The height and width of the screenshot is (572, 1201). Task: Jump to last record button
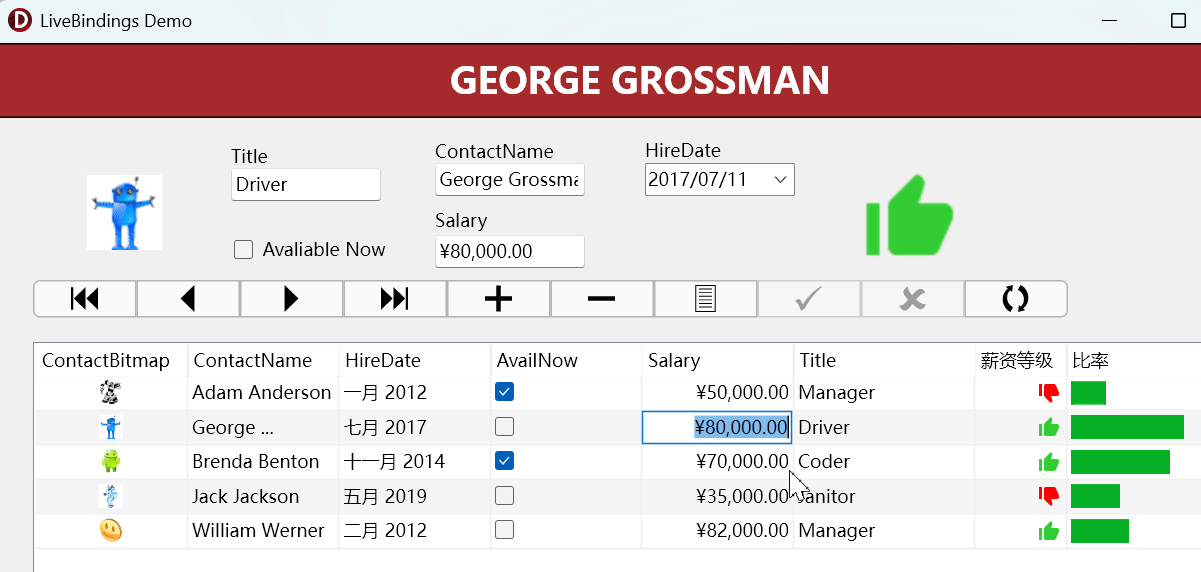pos(395,299)
